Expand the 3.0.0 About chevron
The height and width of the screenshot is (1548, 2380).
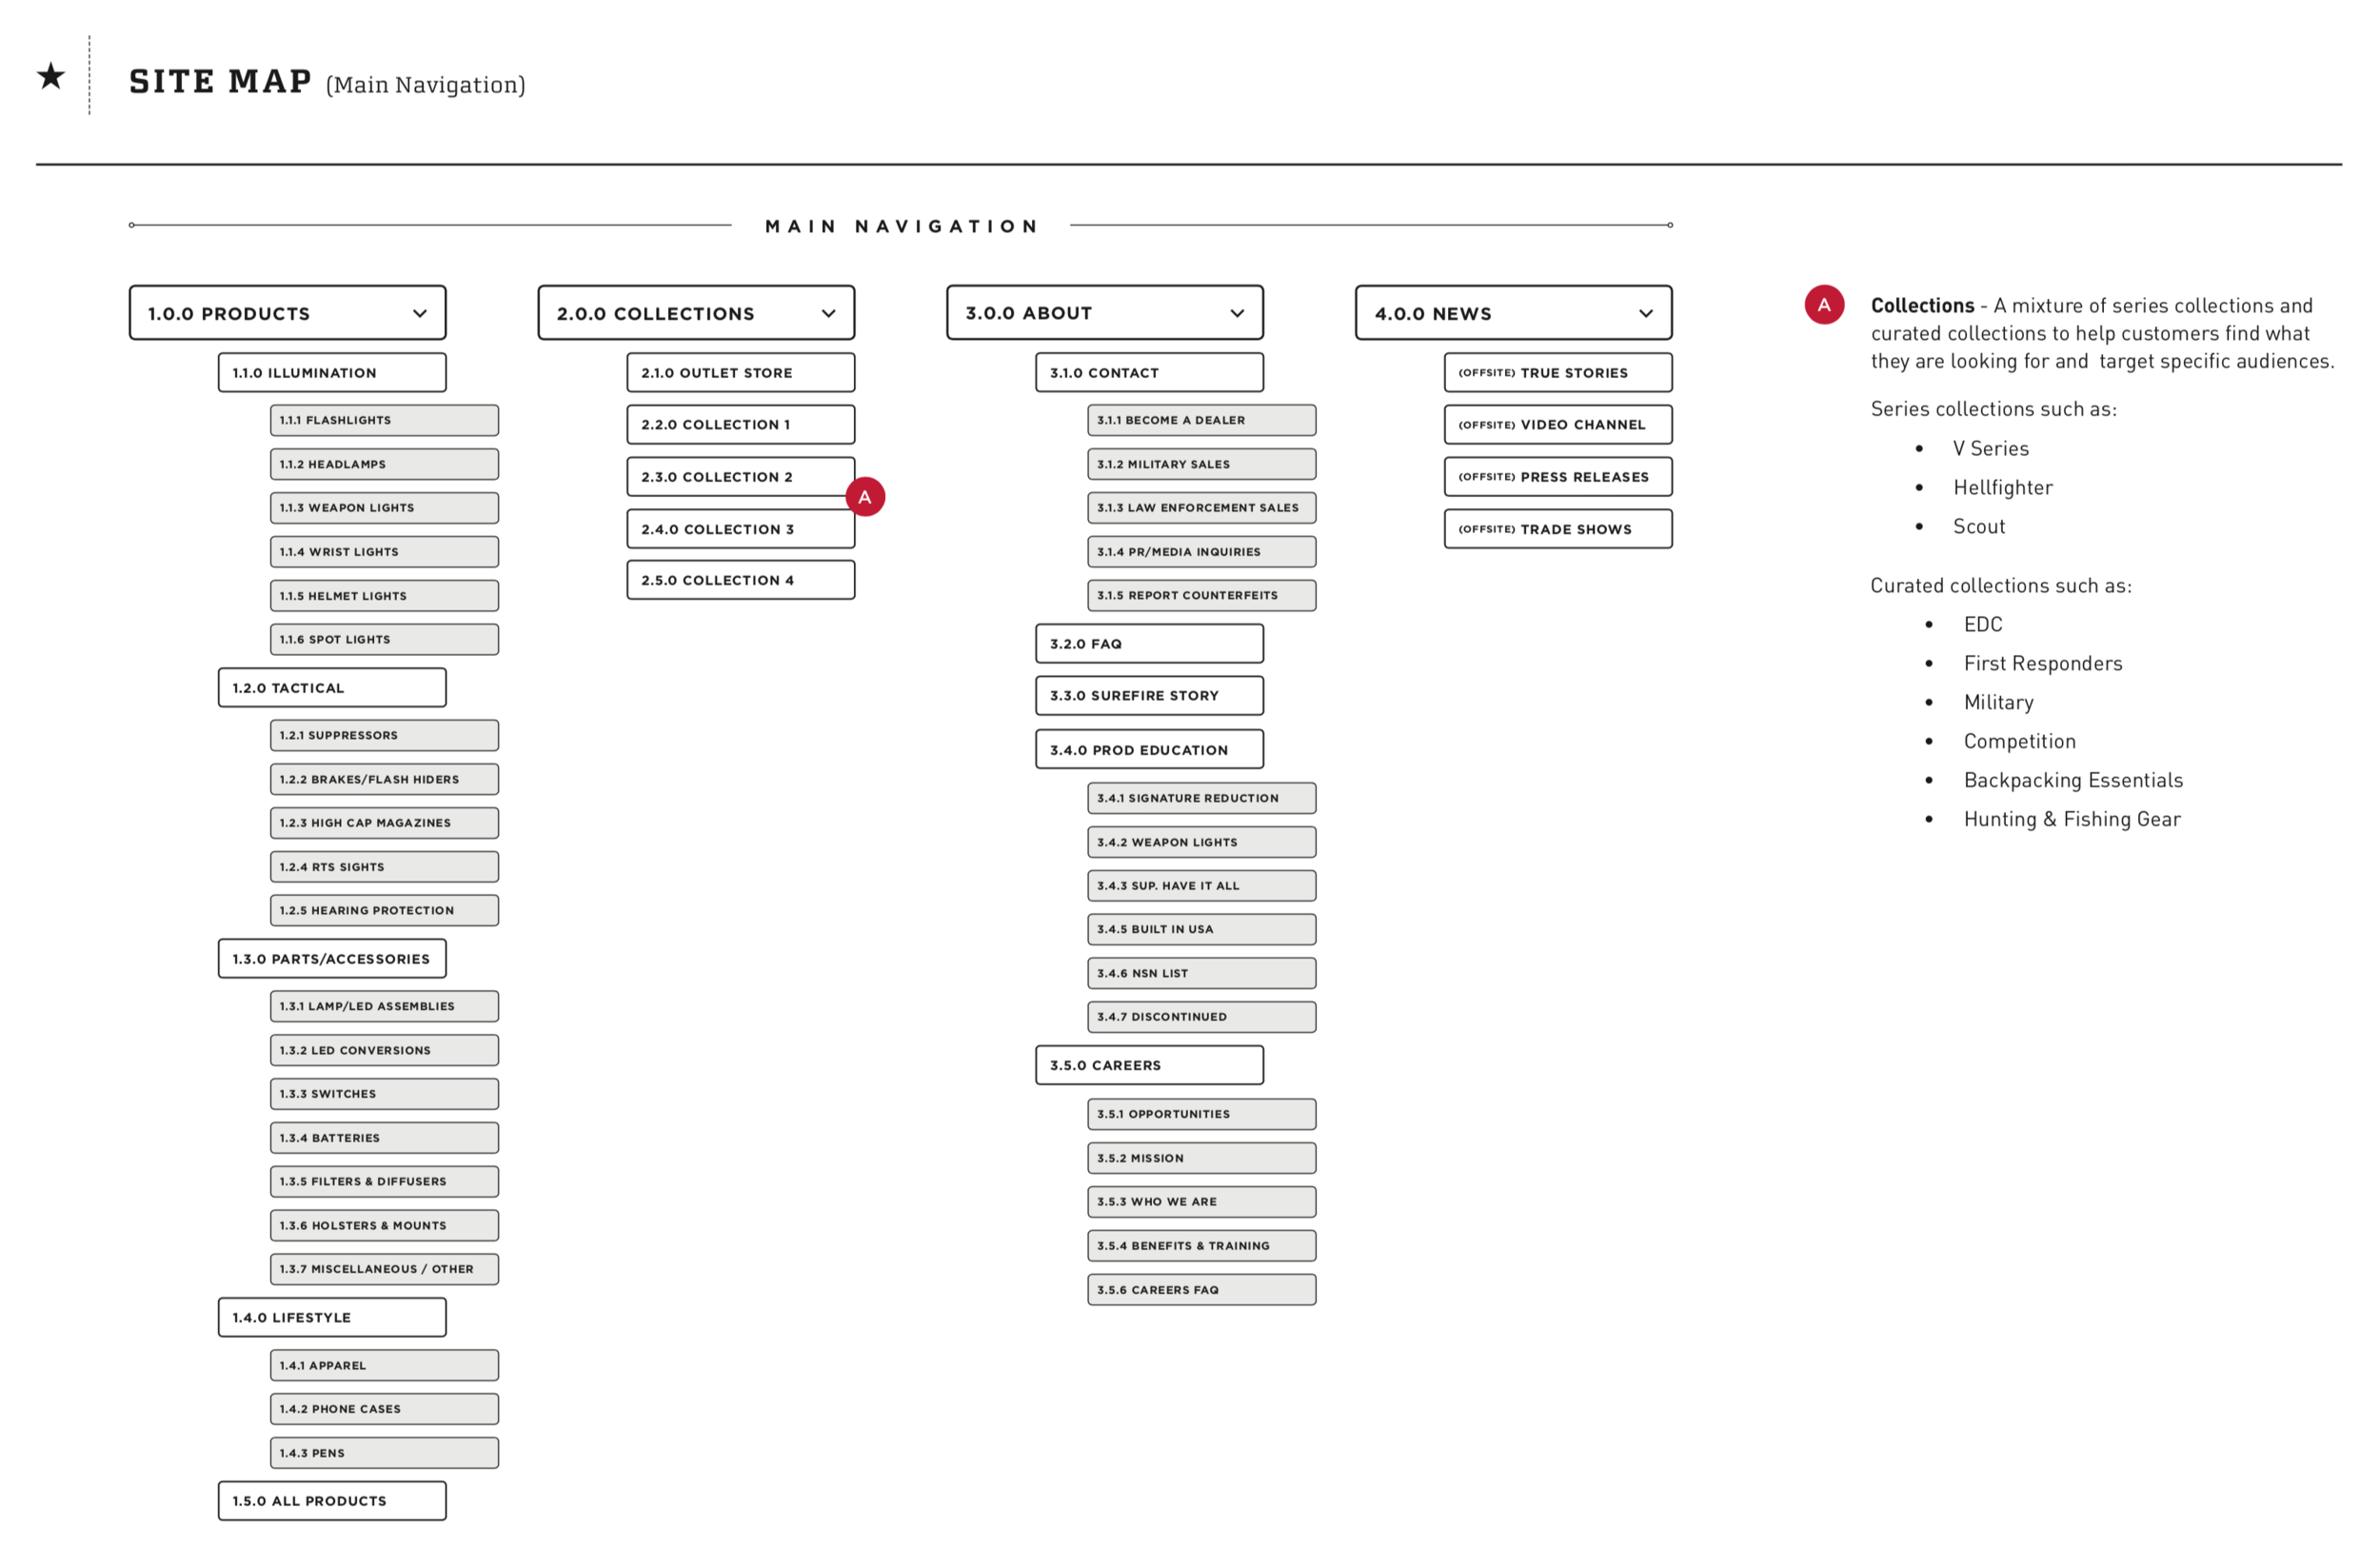point(1238,314)
